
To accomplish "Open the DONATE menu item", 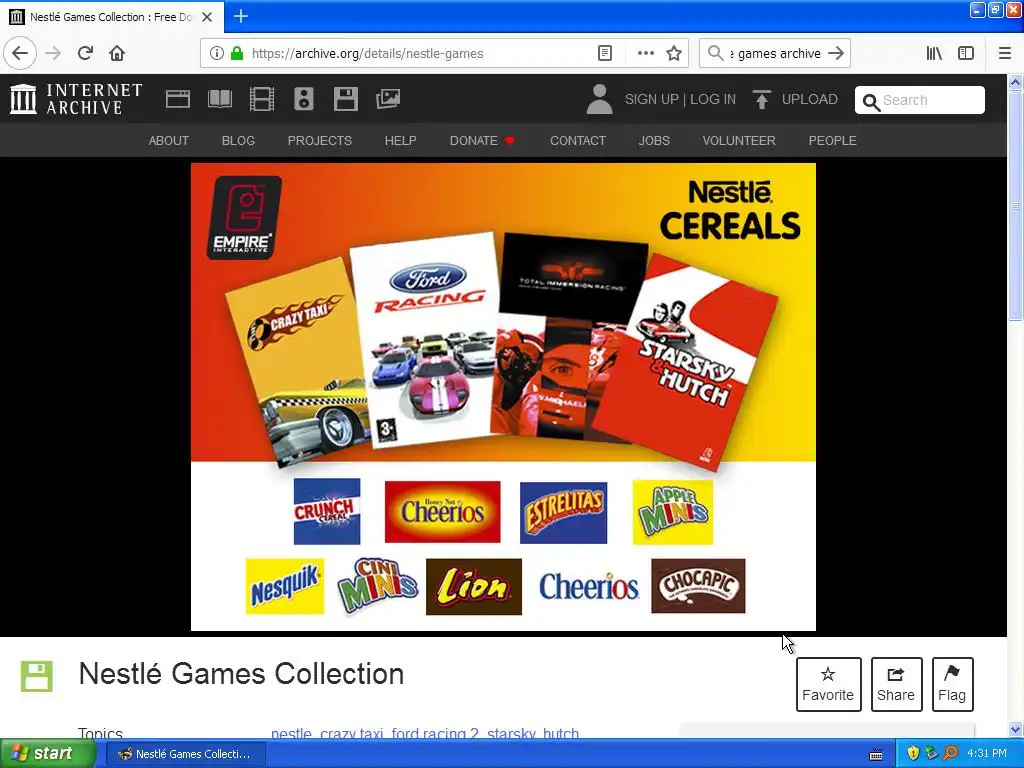I will click(x=482, y=140).
